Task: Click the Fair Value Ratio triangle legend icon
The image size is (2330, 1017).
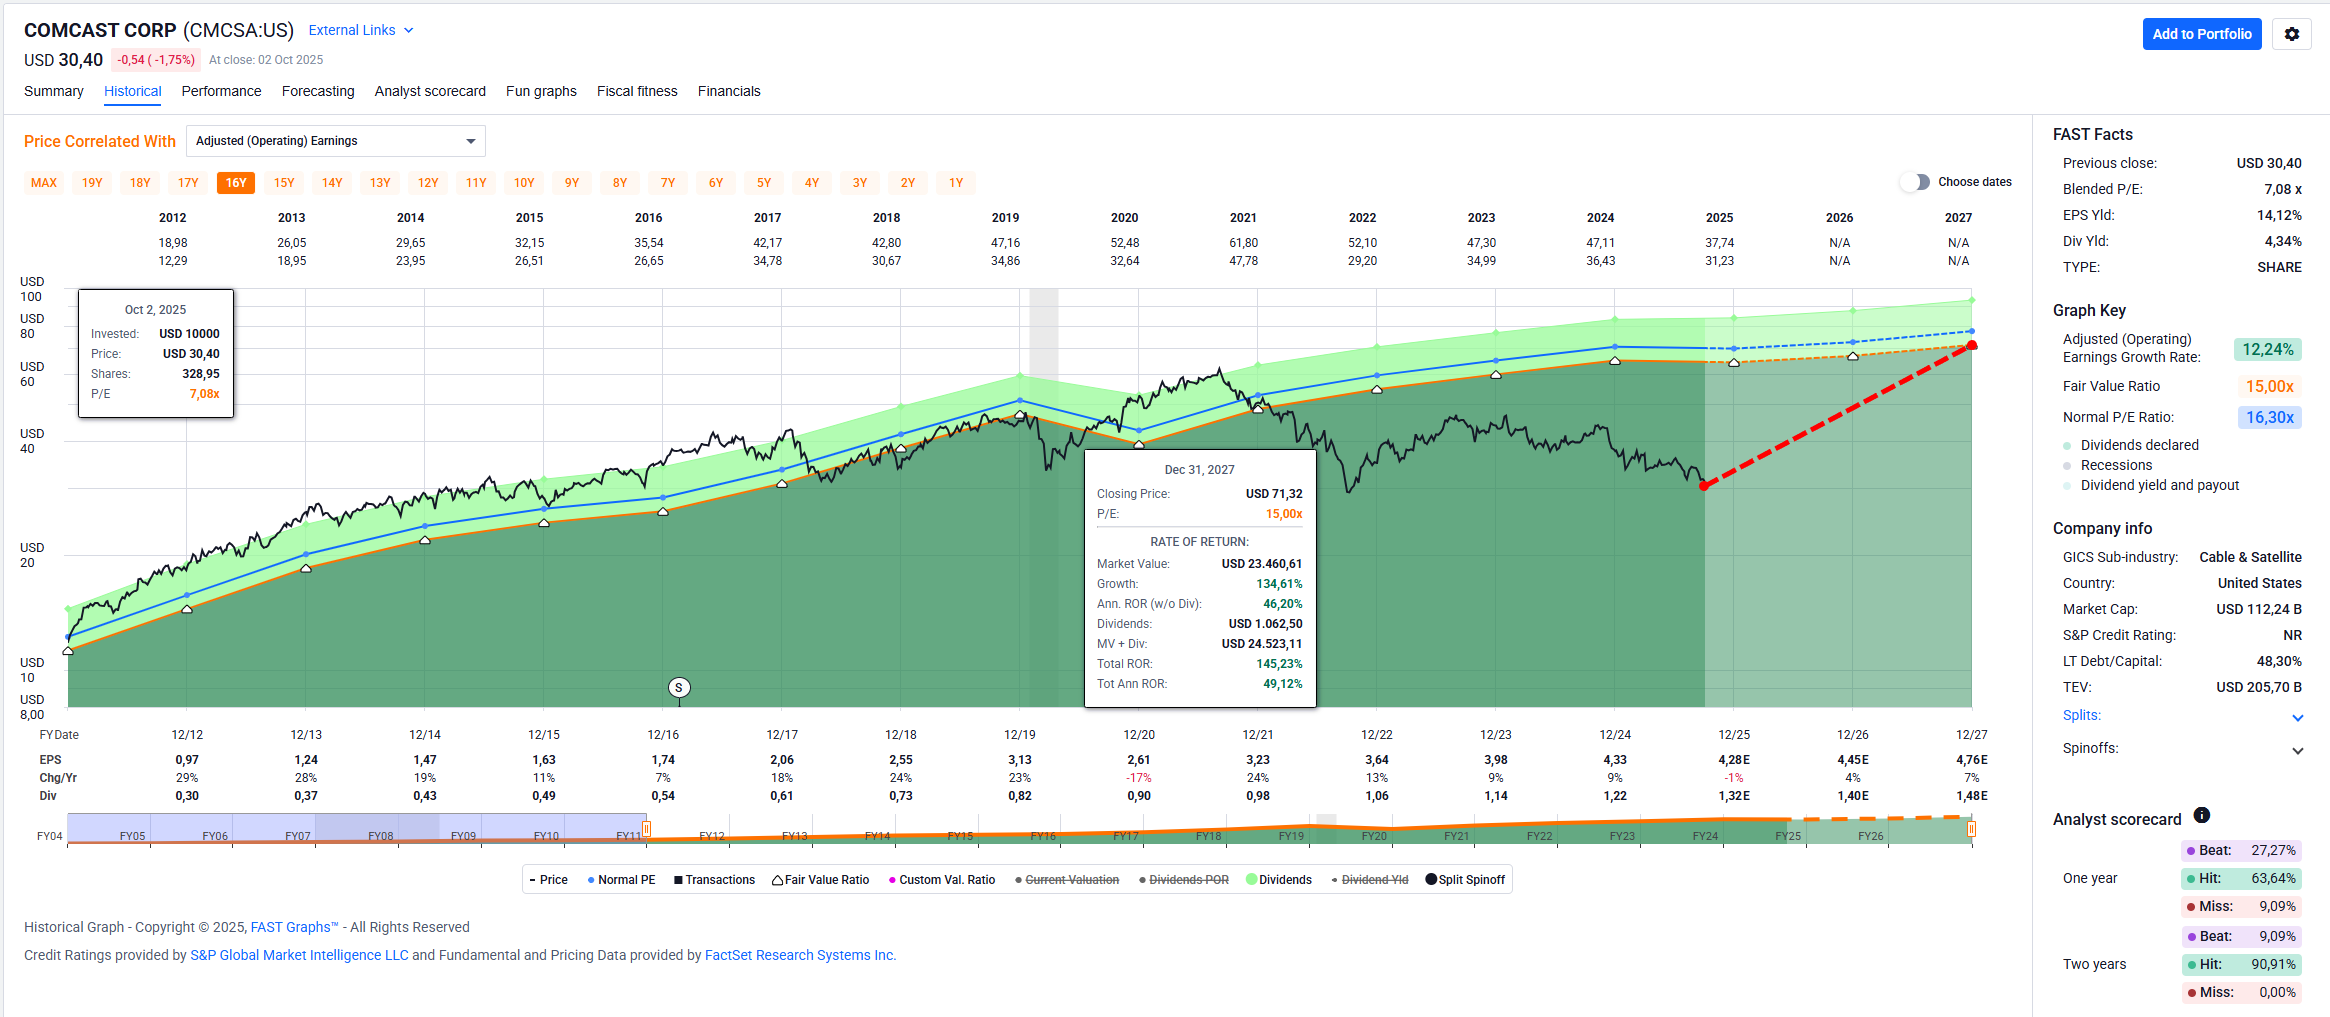Action: point(777,880)
